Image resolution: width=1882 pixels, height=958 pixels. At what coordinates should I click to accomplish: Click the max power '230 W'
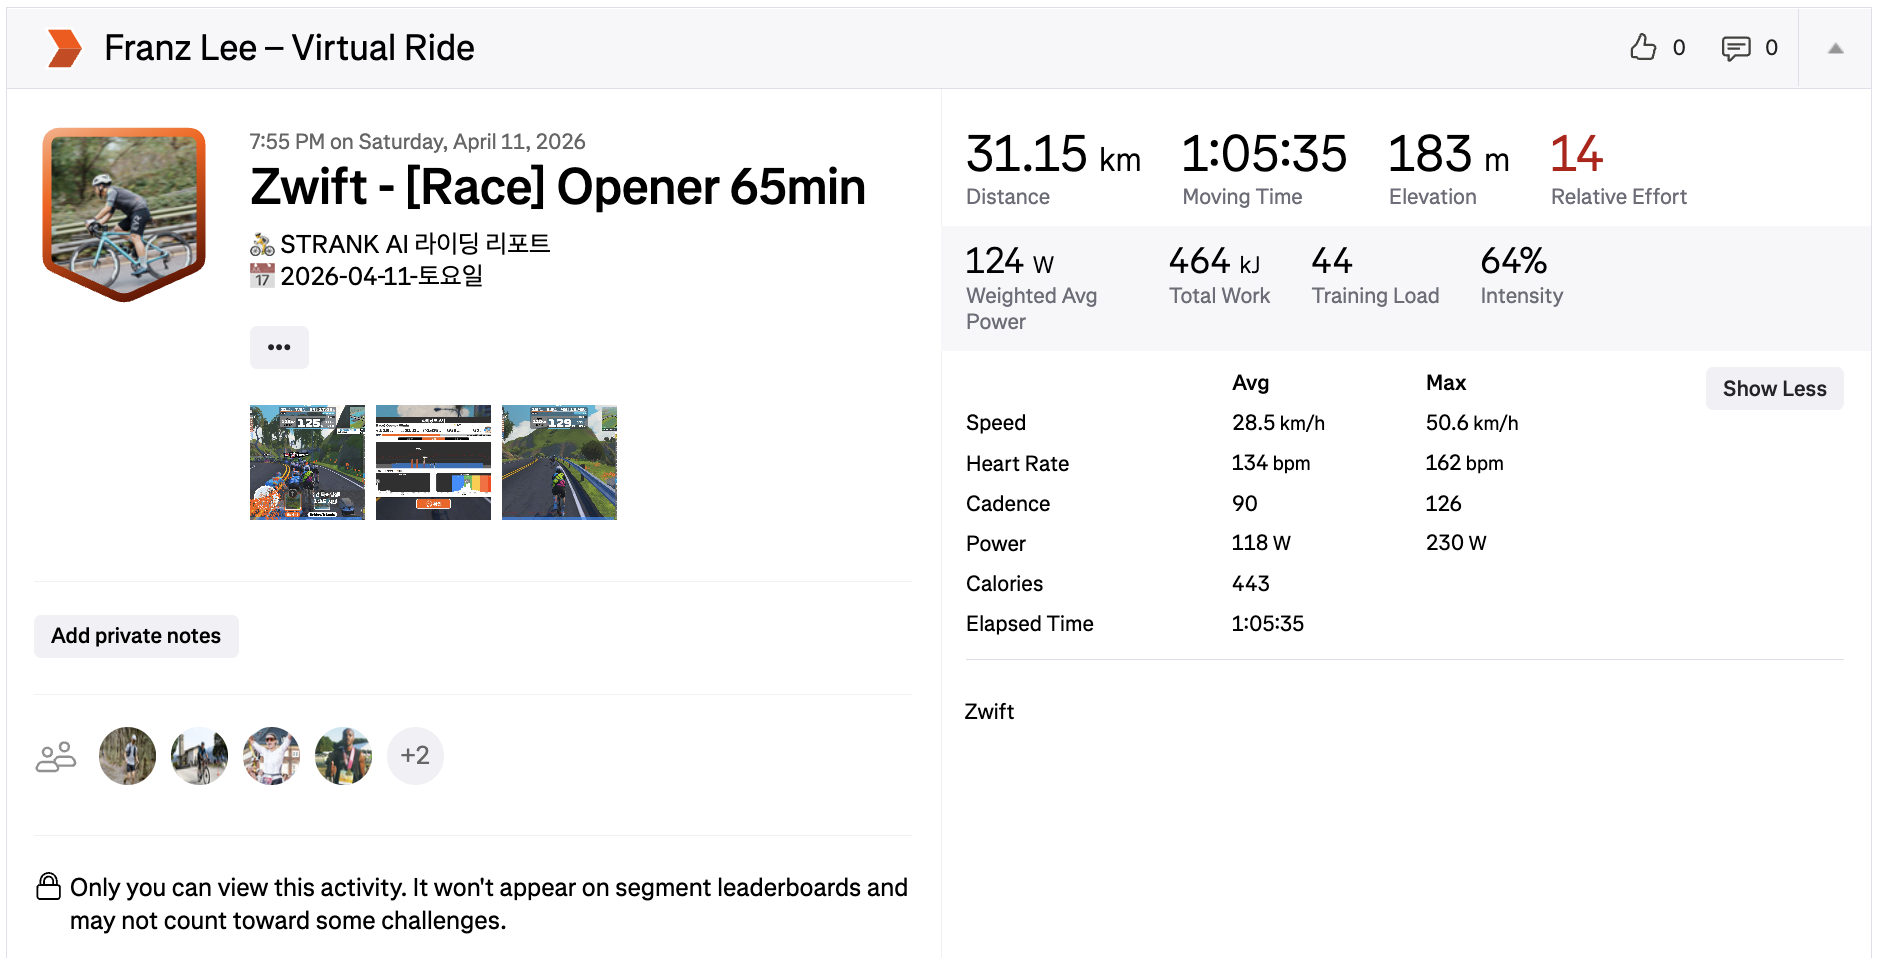(1456, 543)
